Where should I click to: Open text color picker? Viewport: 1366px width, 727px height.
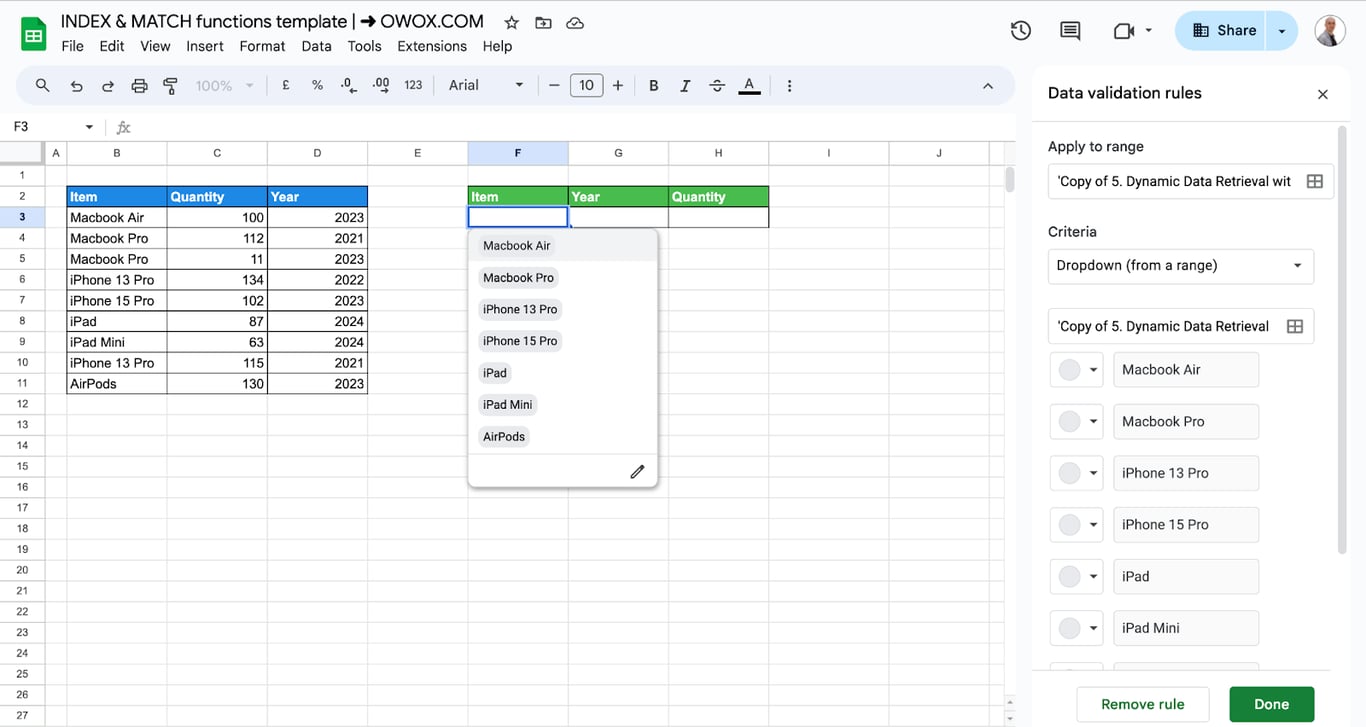pos(749,86)
